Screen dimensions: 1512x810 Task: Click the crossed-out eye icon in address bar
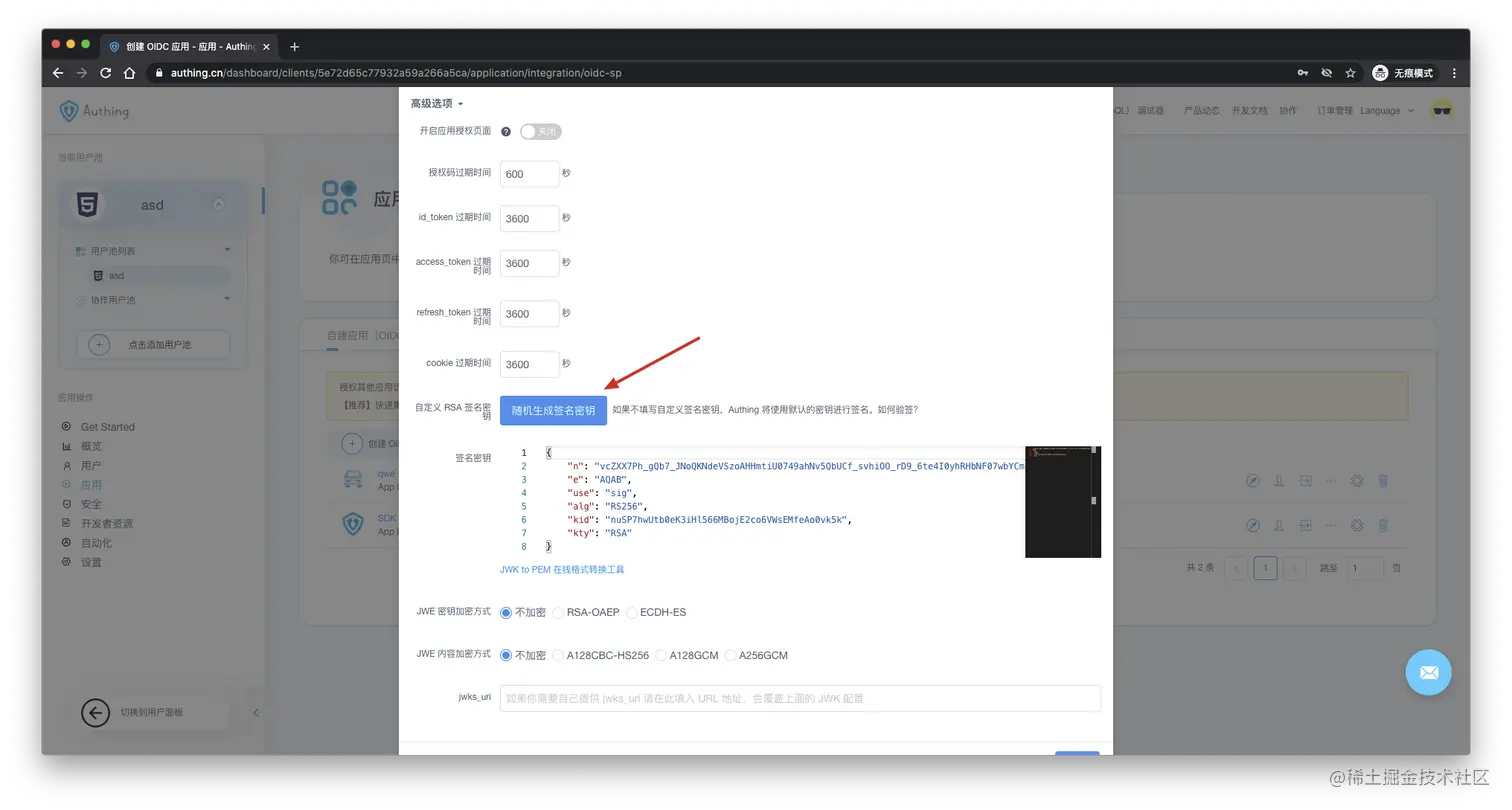(x=1327, y=73)
